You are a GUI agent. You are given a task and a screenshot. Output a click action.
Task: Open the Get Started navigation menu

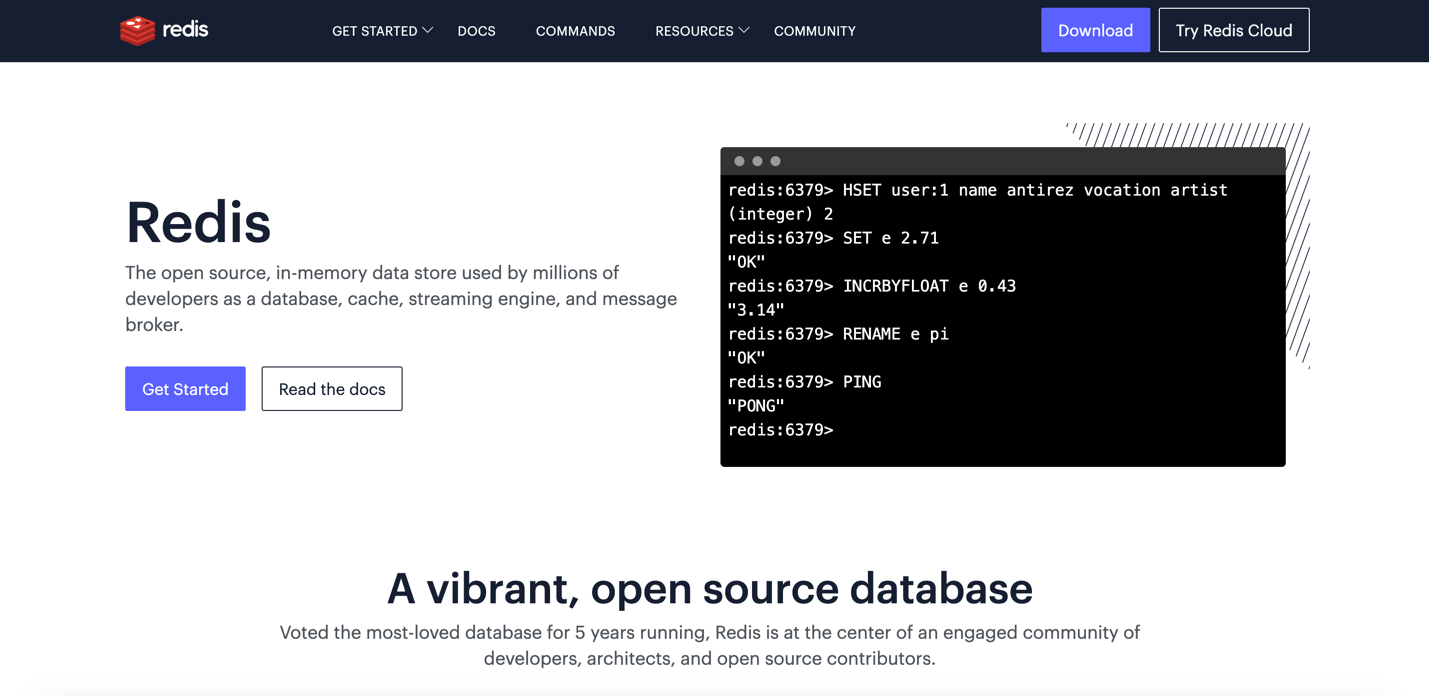382,31
